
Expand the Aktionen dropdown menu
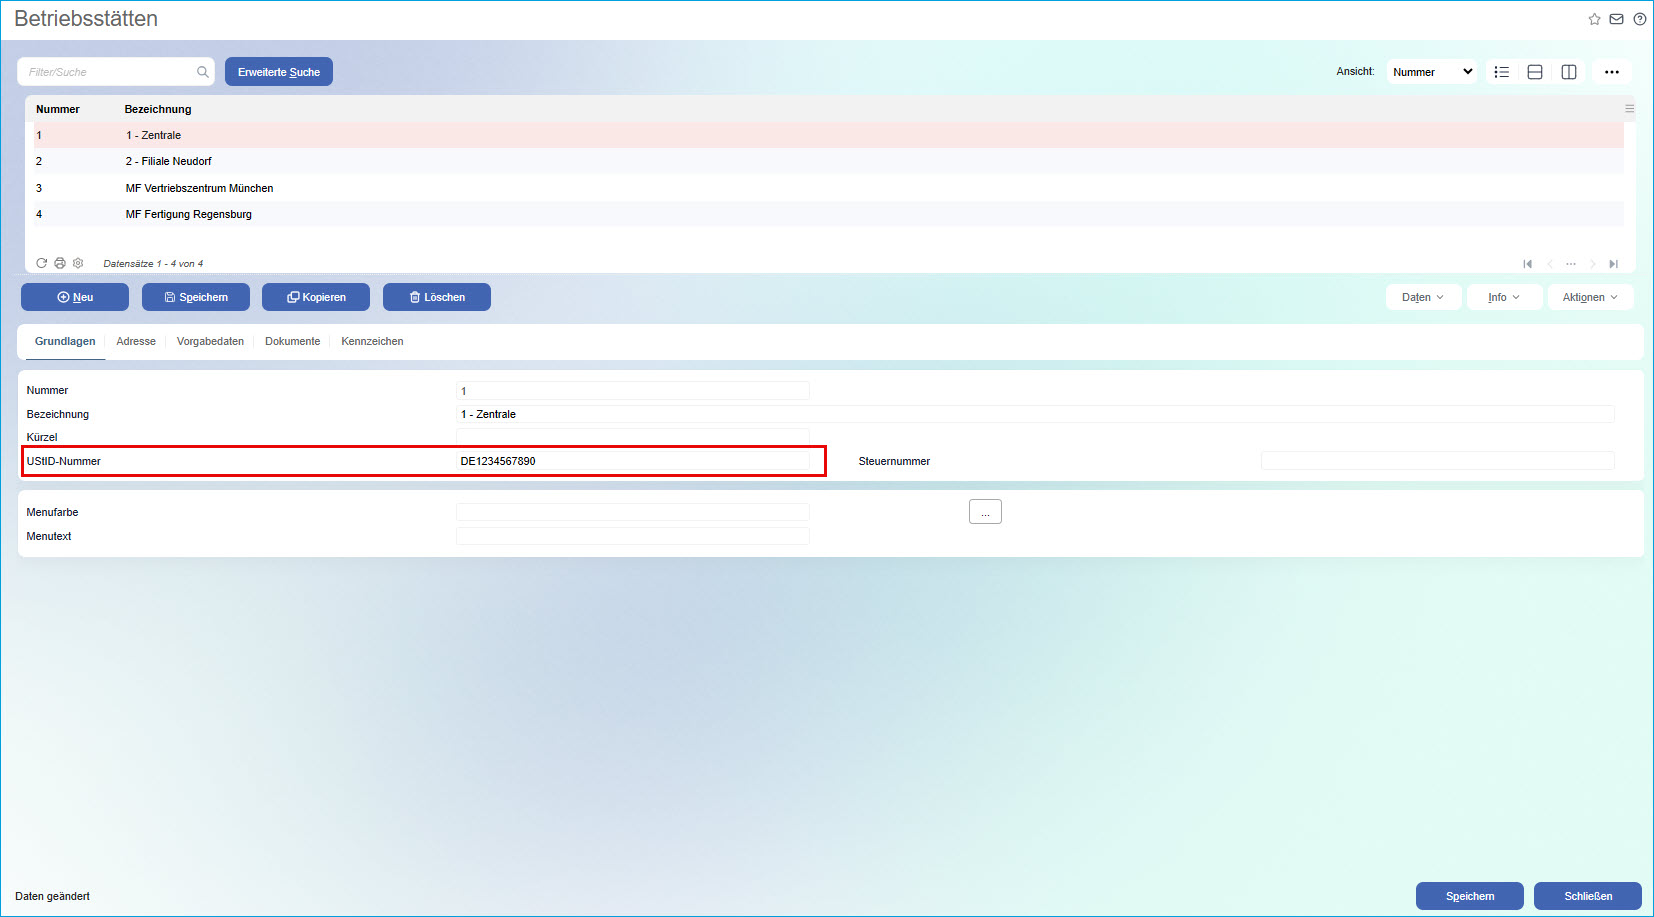tap(1590, 297)
